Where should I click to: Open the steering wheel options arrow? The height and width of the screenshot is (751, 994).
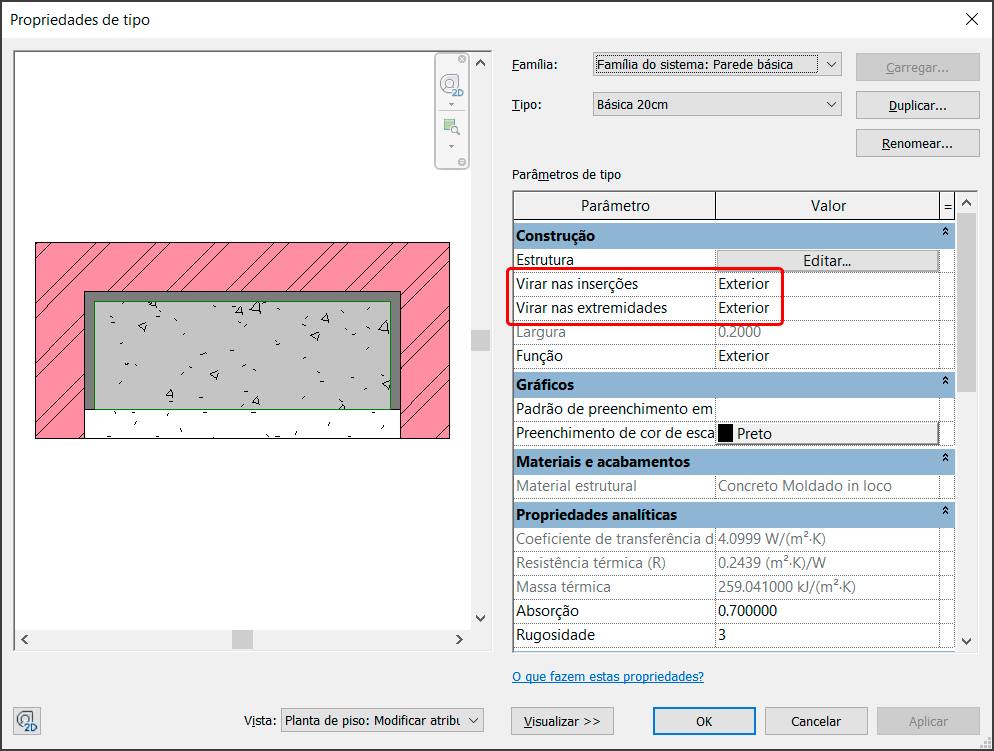tap(452, 104)
